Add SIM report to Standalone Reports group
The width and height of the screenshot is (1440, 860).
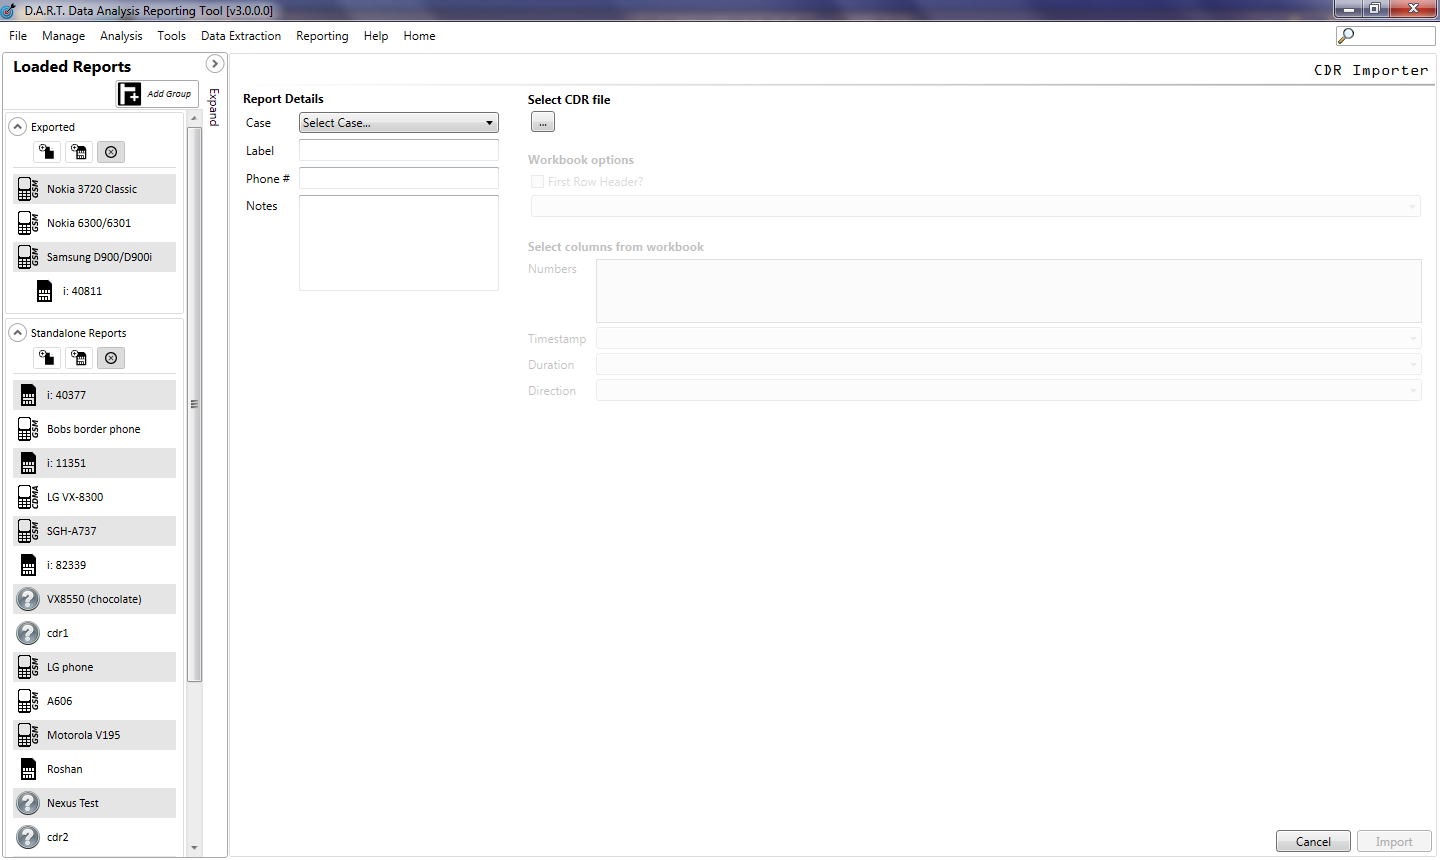(x=79, y=358)
